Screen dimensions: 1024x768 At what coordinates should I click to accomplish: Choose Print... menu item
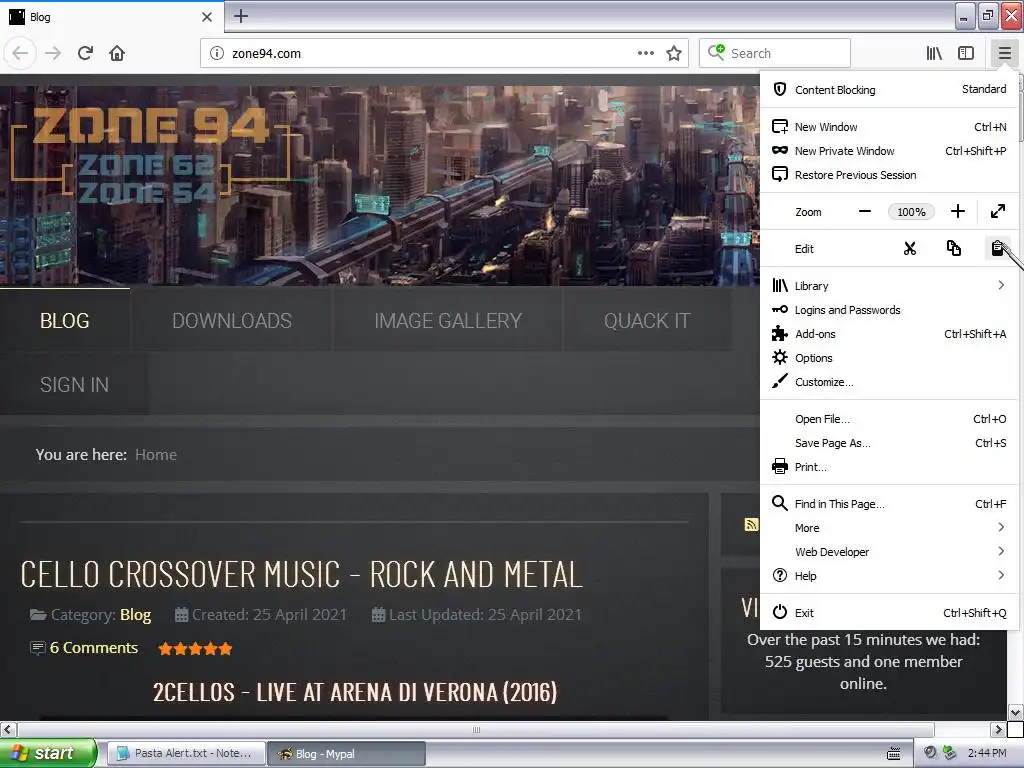tap(889, 467)
